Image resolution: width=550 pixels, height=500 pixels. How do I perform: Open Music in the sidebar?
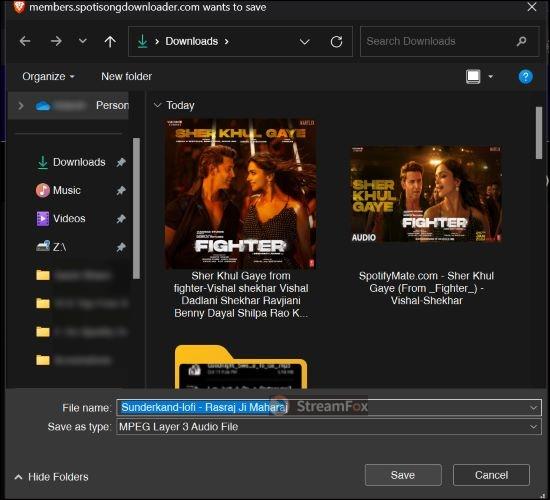pyautogui.click(x=58, y=191)
